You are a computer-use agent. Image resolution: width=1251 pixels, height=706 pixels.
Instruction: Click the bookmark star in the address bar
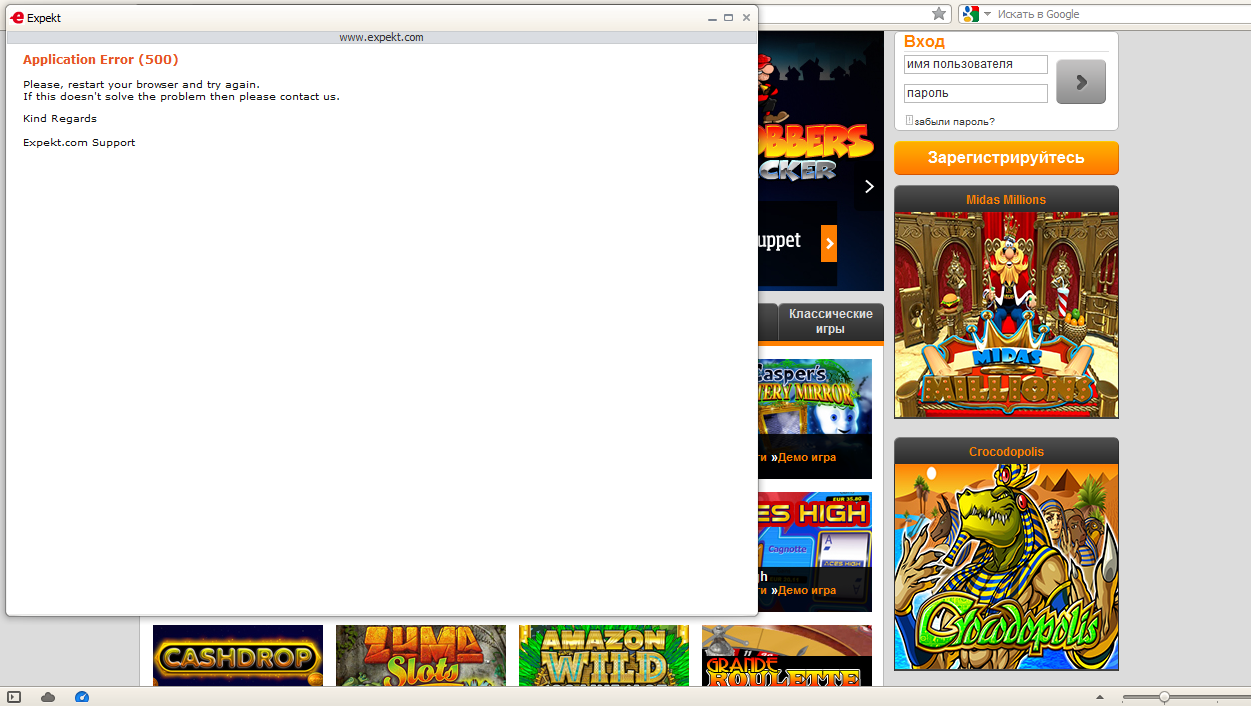(939, 14)
